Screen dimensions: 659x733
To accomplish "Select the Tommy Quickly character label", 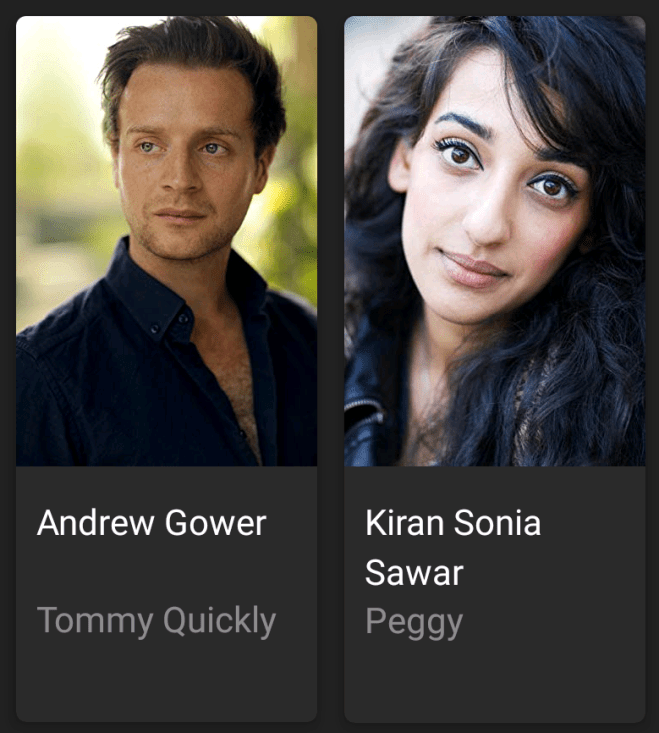I will pyautogui.click(x=156, y=621).
